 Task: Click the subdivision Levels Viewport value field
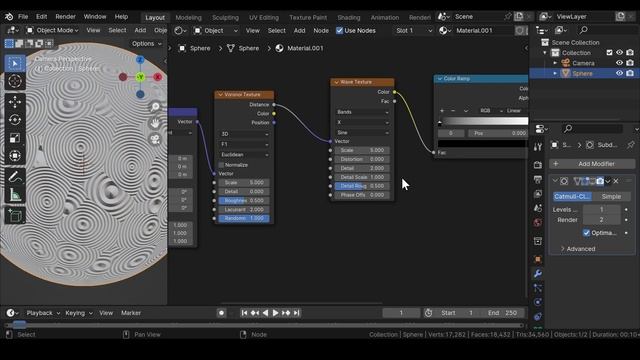[x=601, y=209]
